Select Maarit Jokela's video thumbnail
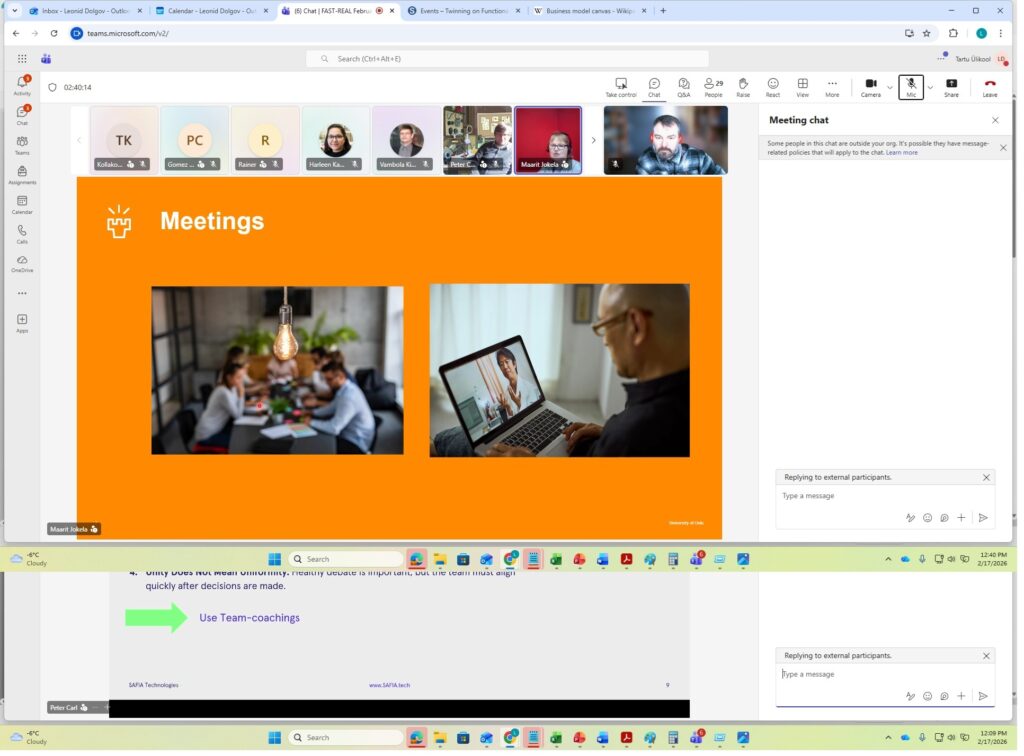Viewport: 1024px width, 756px height. [x=548, y=140]
